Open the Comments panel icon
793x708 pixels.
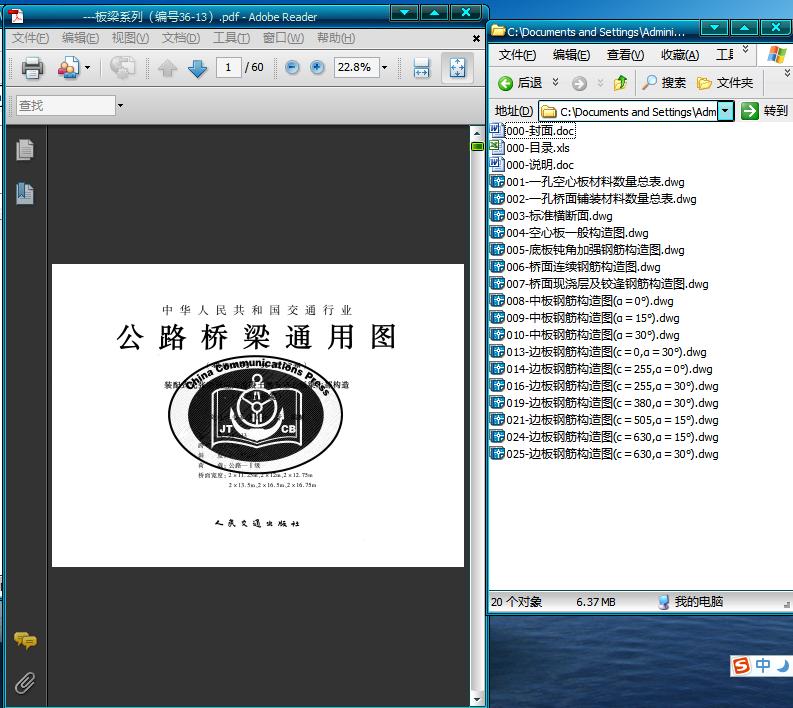(x=25, y=640)
